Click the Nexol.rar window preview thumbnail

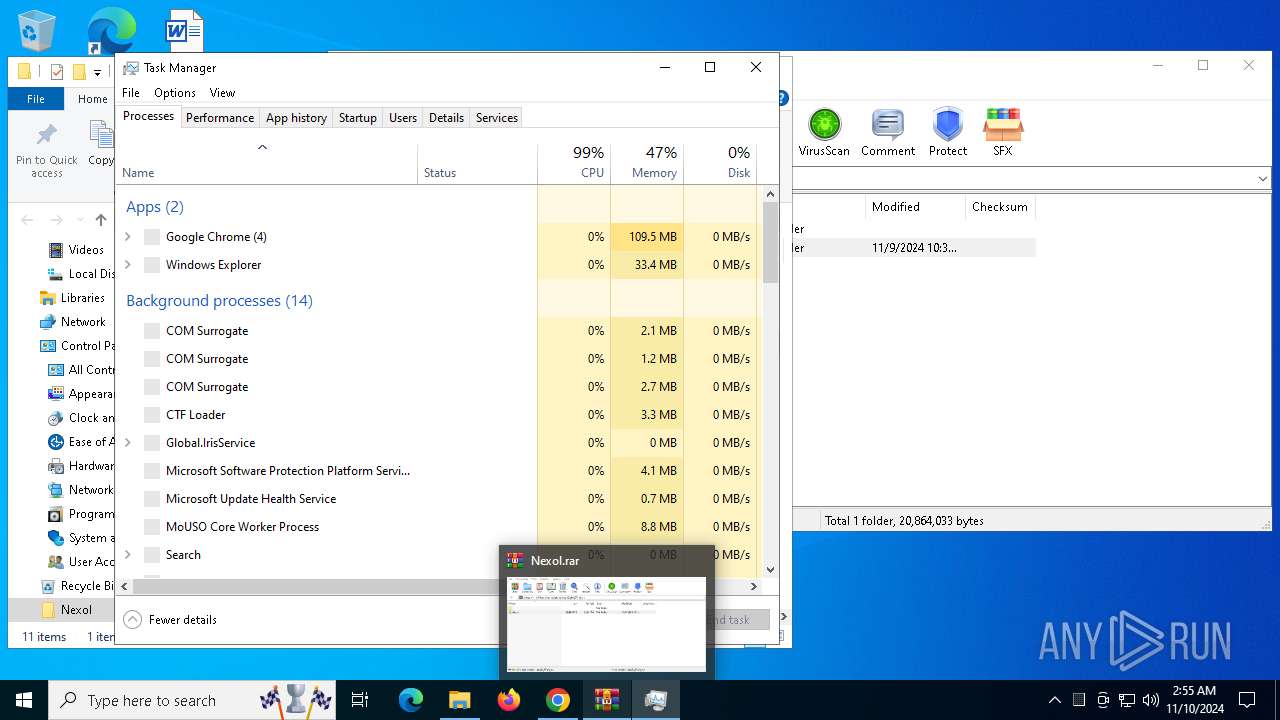pos(607,623)
